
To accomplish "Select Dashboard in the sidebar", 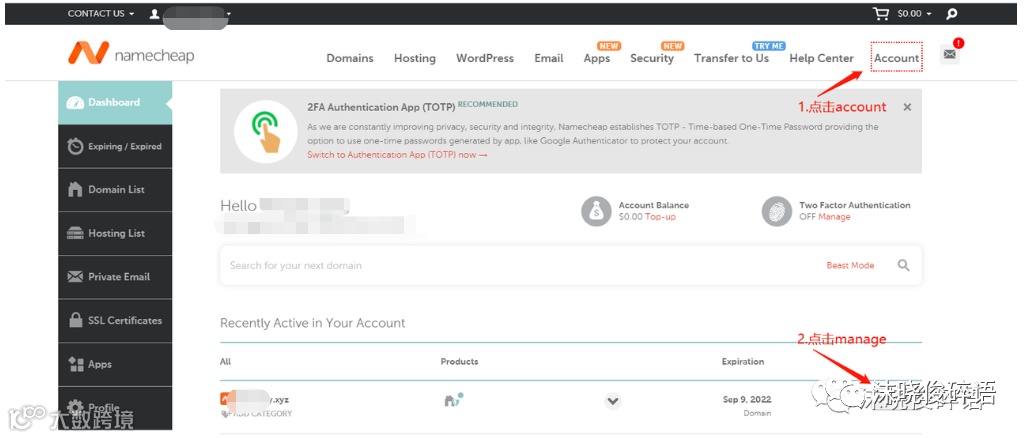I will tap(115, 102).
